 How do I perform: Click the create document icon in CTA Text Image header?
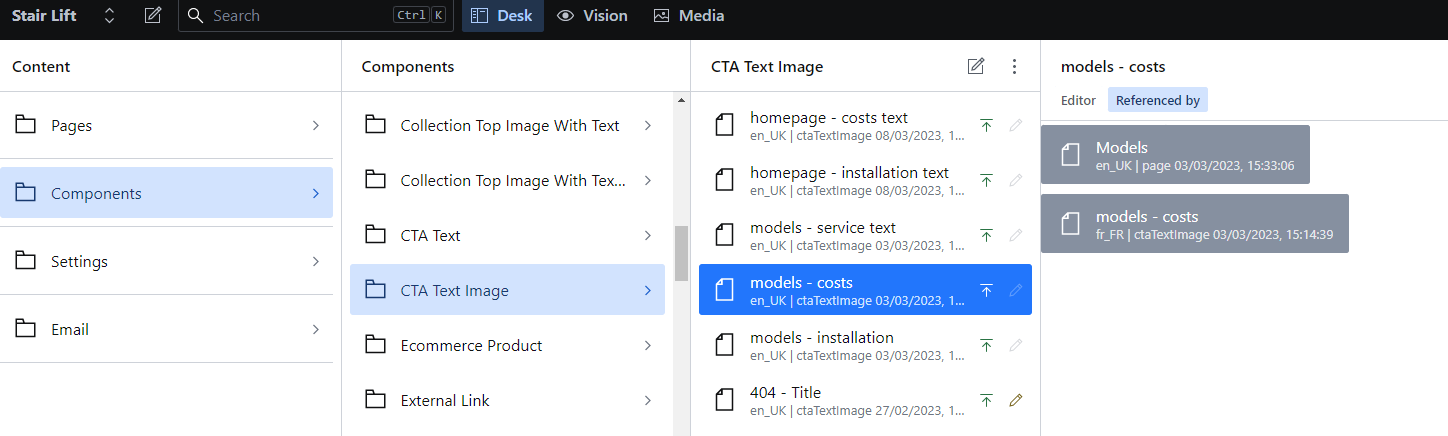point(976,67)
